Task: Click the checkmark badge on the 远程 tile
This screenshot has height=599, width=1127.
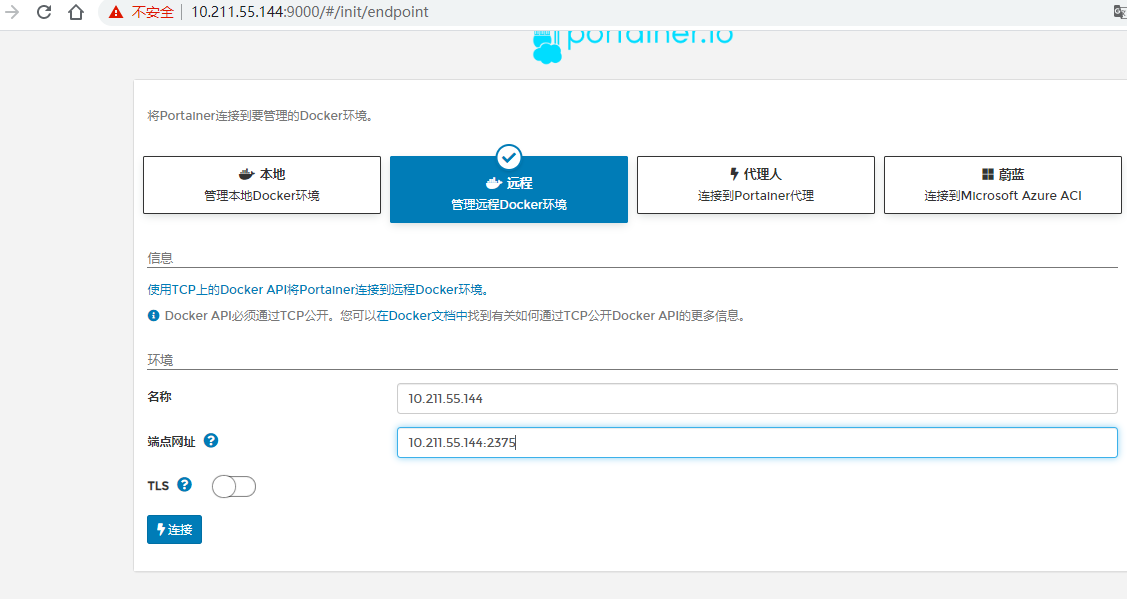Action: tap(509, 157)
